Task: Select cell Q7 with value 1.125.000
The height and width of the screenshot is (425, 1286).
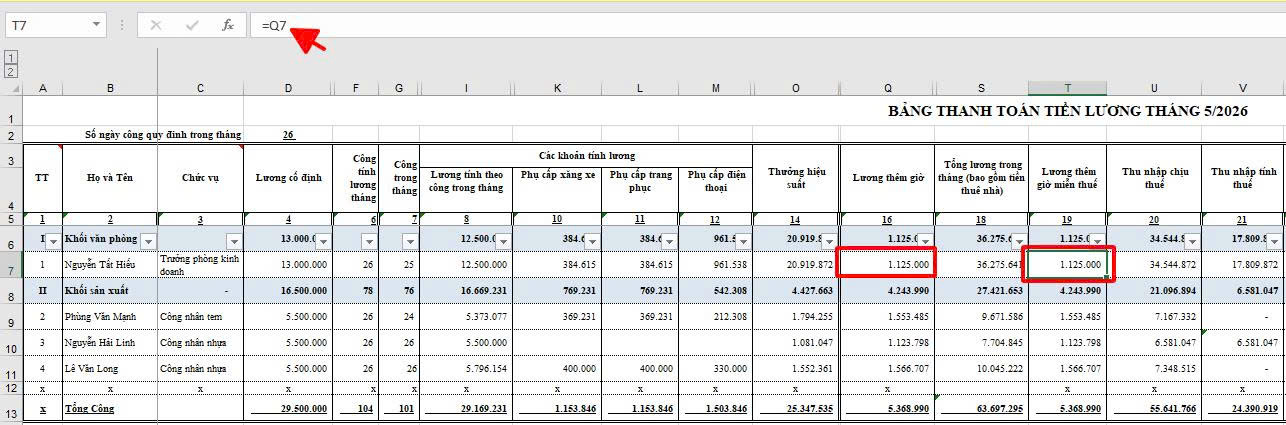Action: pos(888,264)
